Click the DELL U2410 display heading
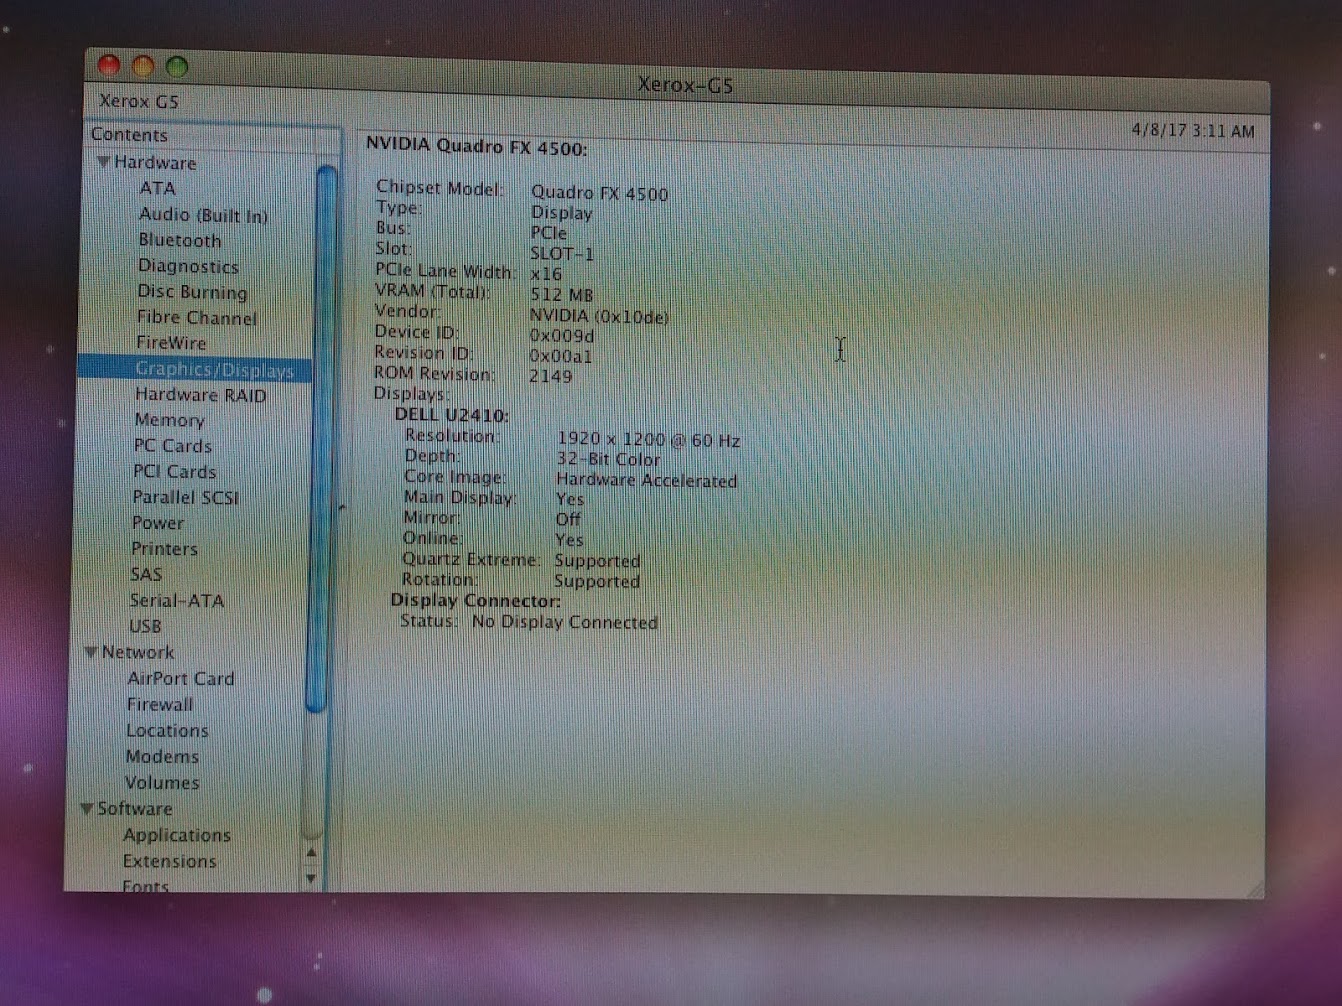Screen dimensions: 1342x1006 tap(451, 415)
